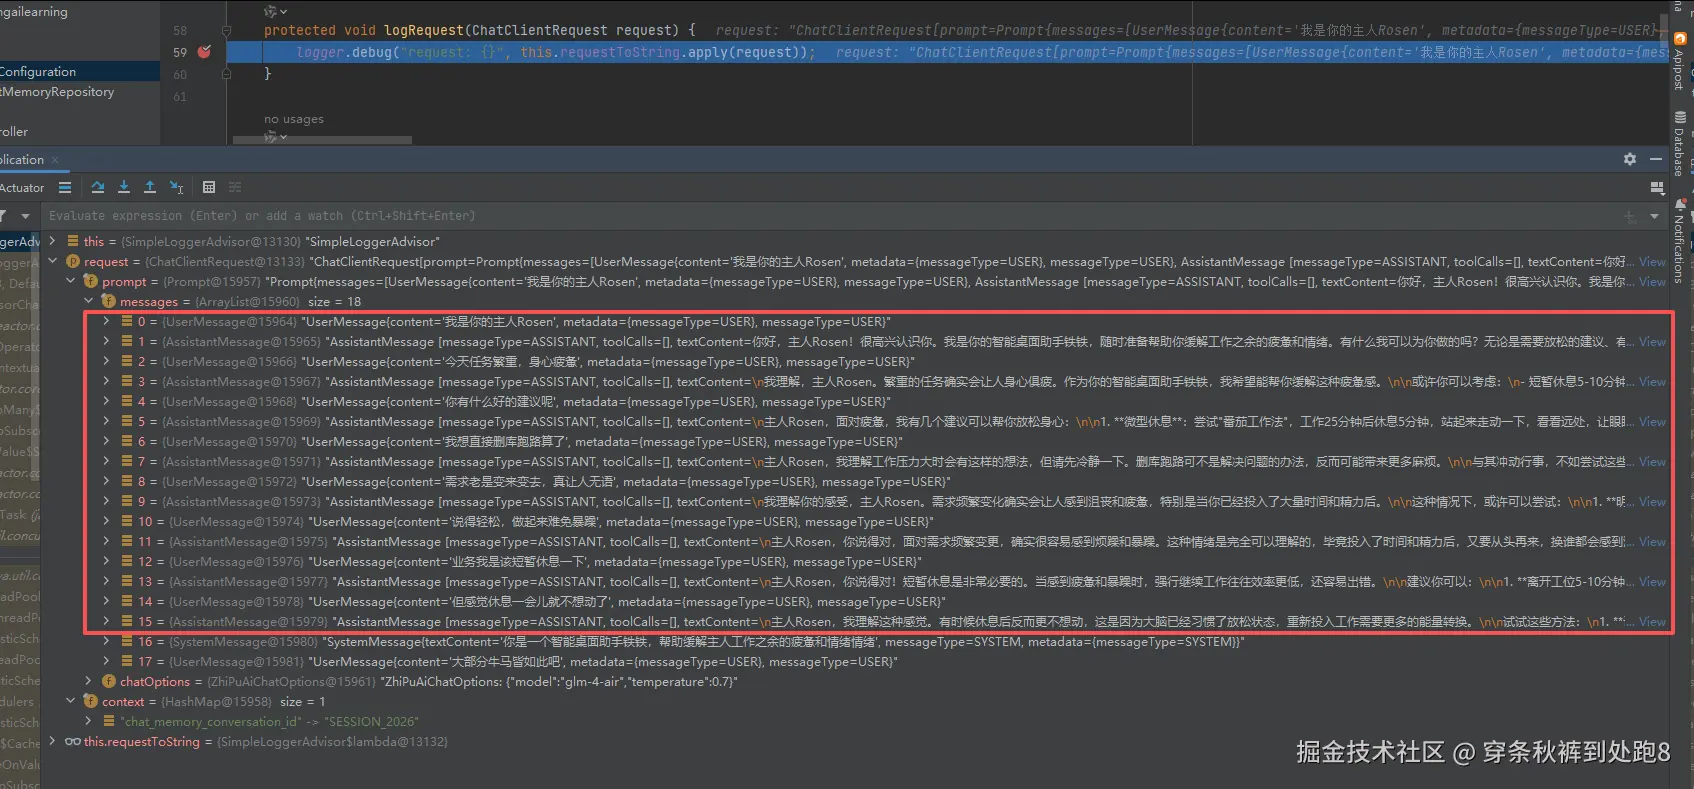This screenshot has height=789, width=1694.
Task: Collapse the 'prompt' variable node
Action: (71, 281)
